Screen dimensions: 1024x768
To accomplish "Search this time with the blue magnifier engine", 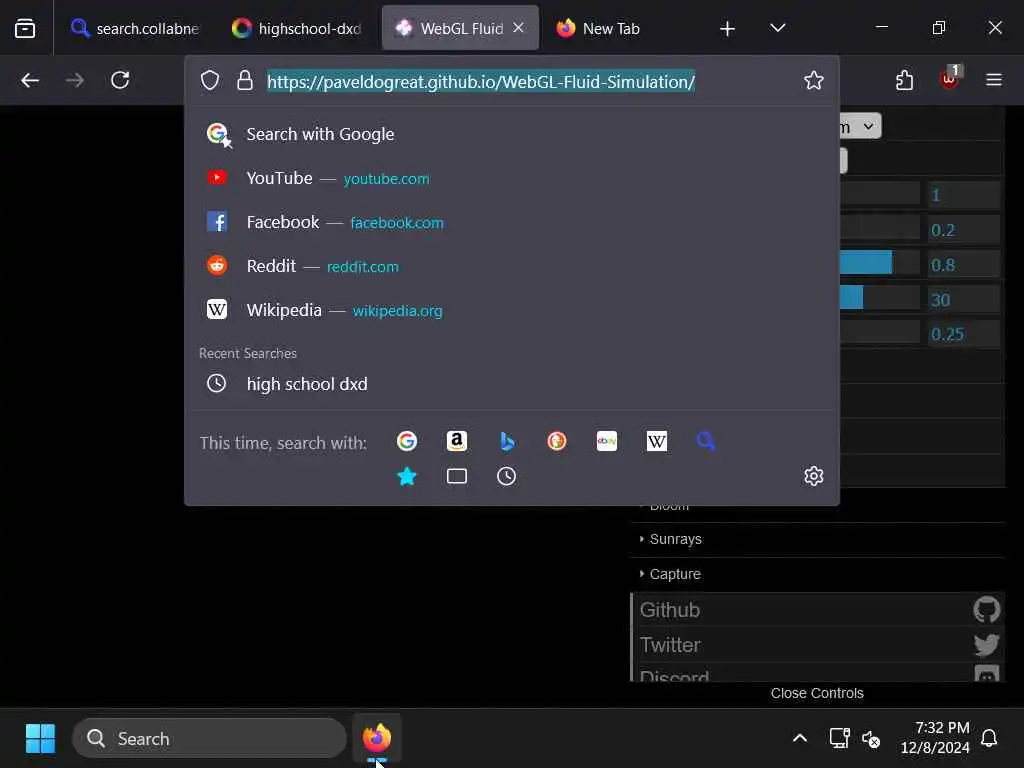I will pos(706,441).
